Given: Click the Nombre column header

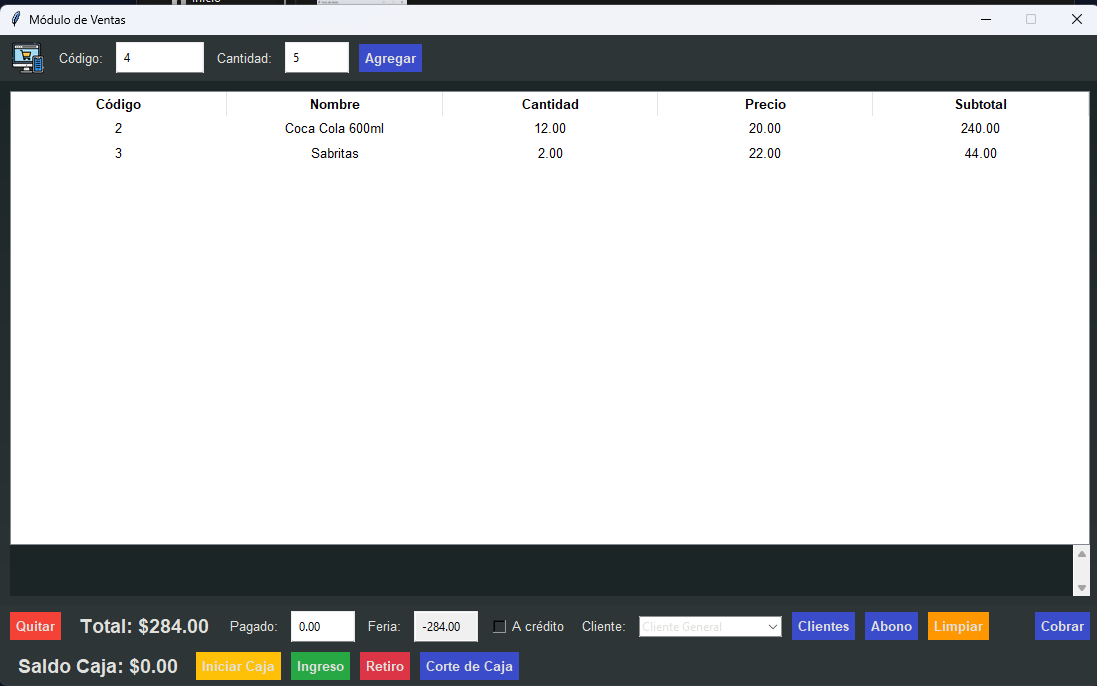Looking at the screenshot, I should [x=334, y=104].
